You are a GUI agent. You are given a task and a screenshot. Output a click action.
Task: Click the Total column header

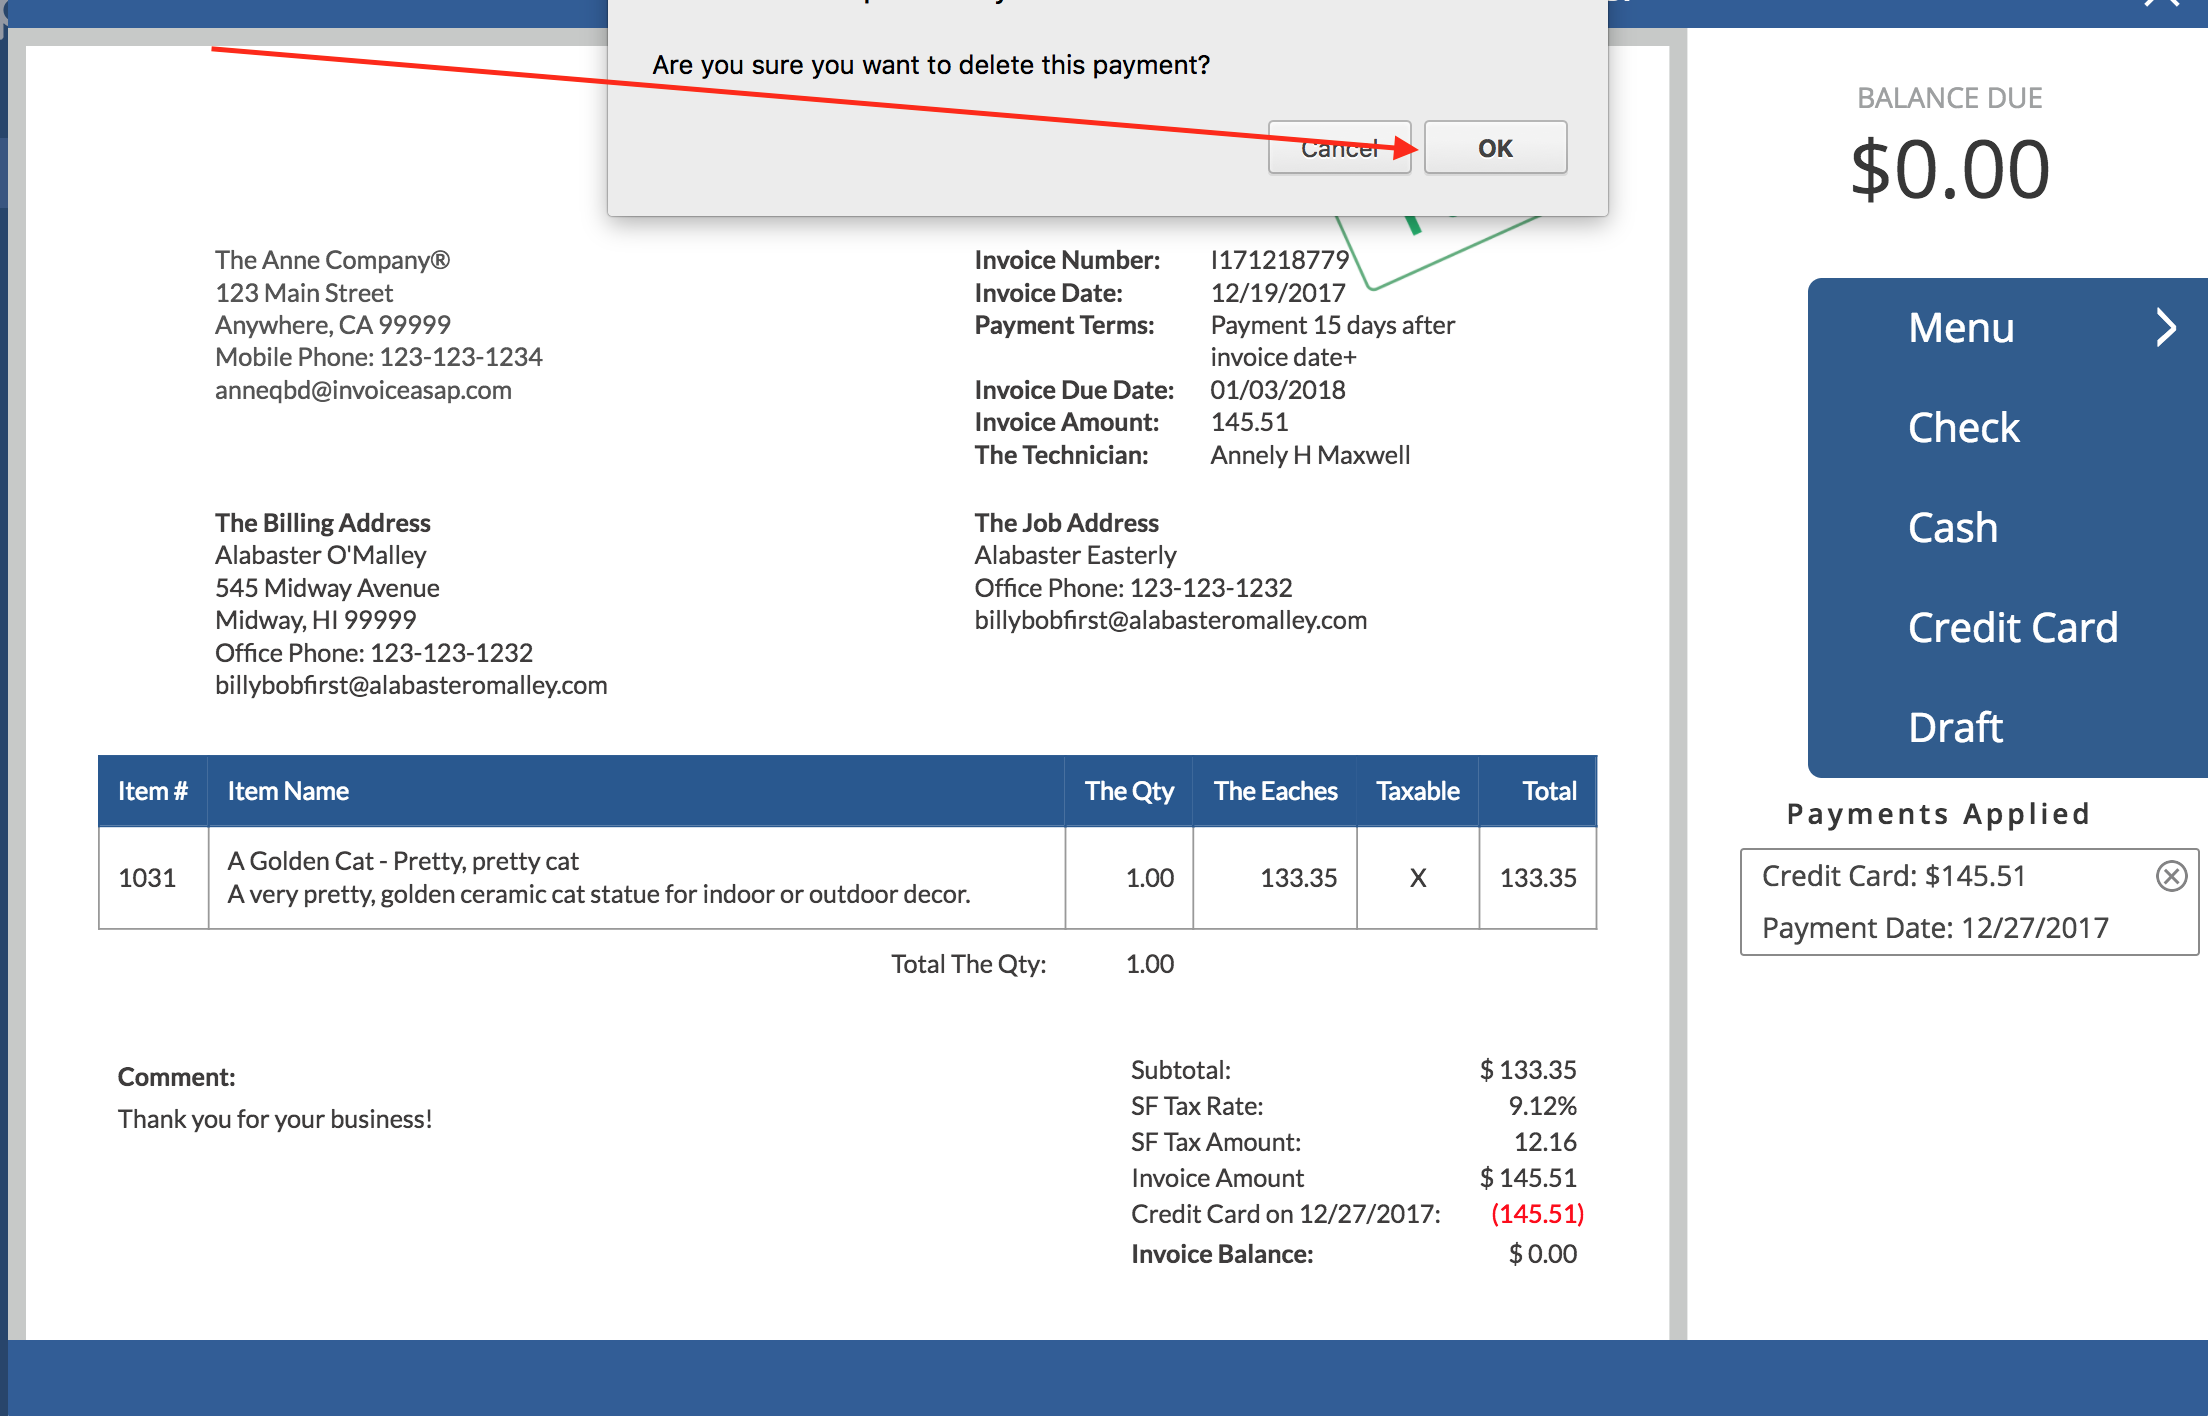pos(1548,791)
